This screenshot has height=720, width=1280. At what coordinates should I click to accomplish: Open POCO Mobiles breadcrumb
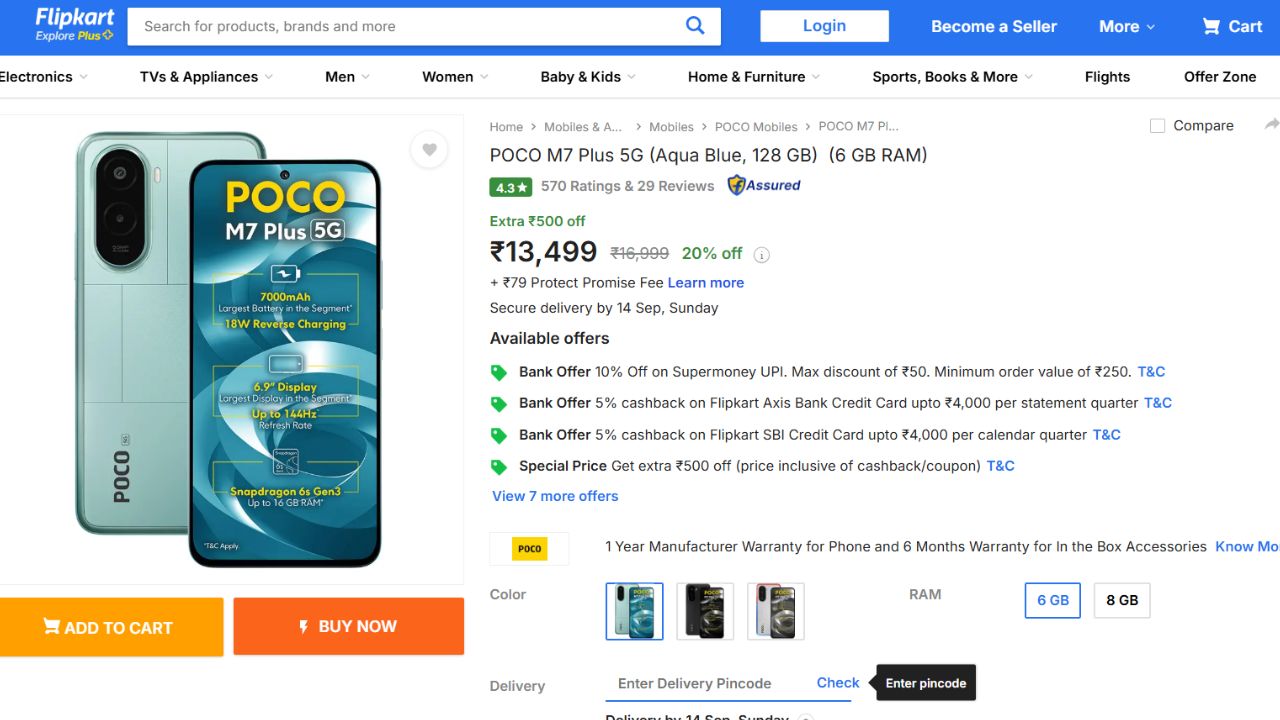756,127
